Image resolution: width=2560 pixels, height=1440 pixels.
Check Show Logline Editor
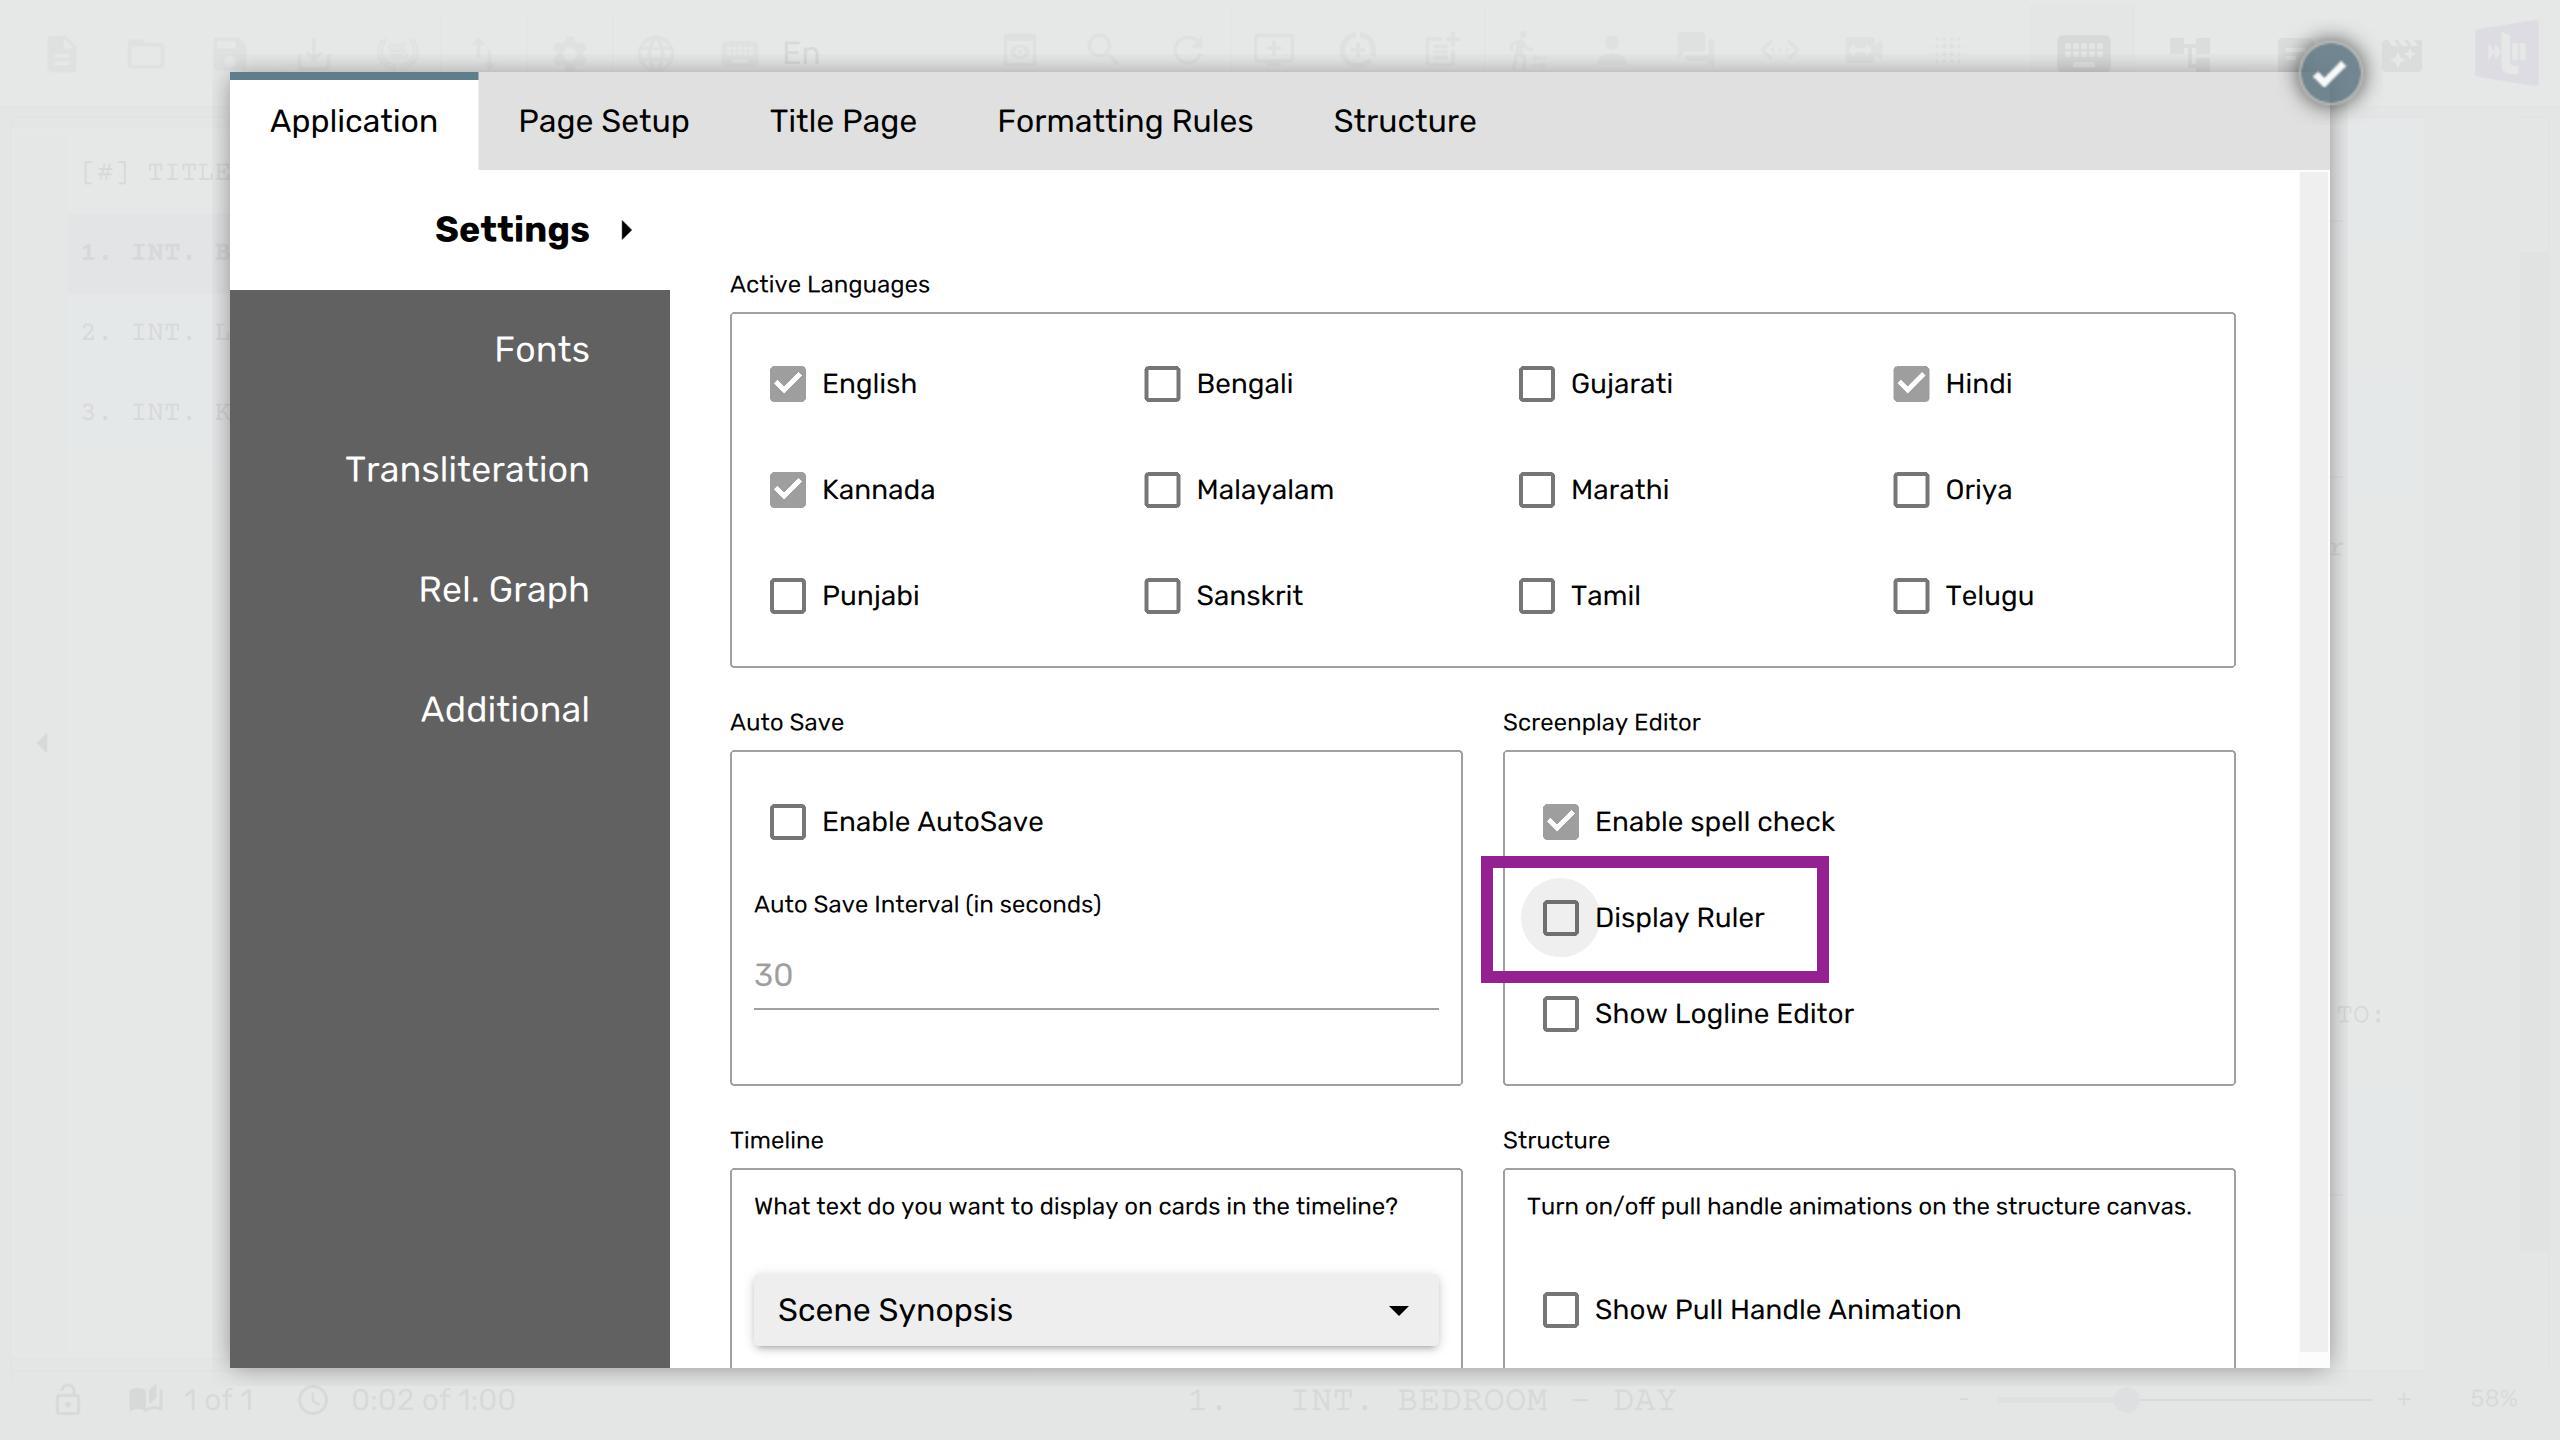1560,1014
